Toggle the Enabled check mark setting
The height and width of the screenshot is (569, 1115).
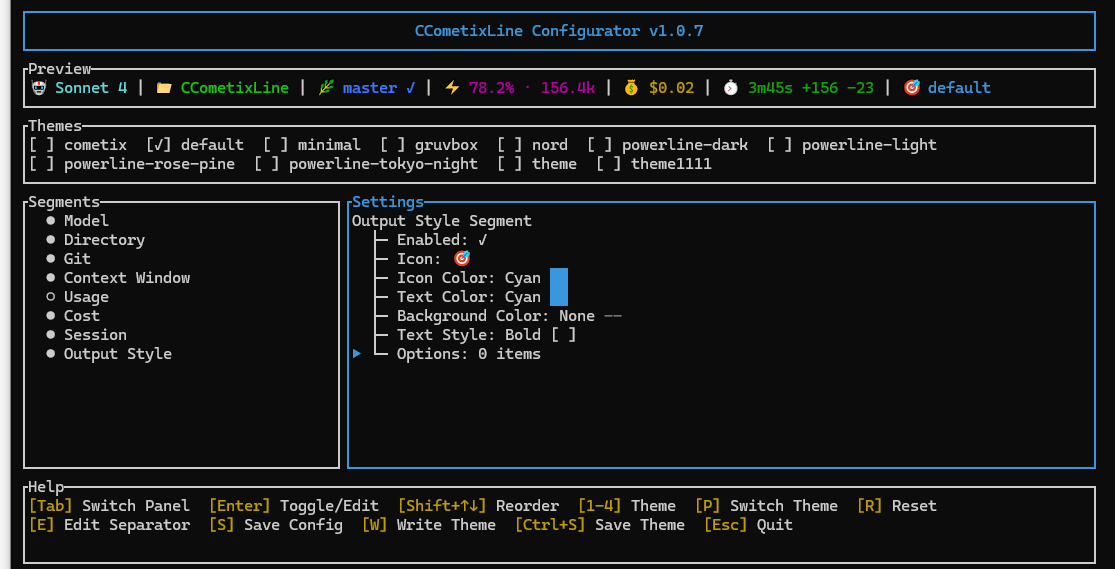pyautogui.click(x=483, y=240)
